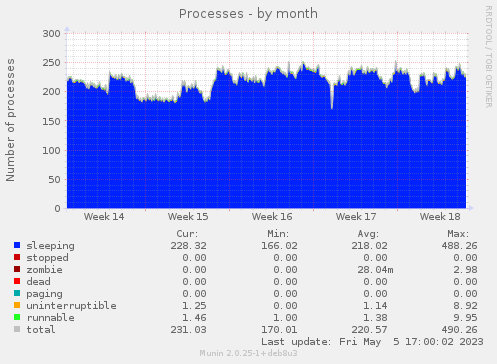The image size is (497, 364).
Task: Click the sleeping minimum value 166.02
Action: (x=279, y=246)
